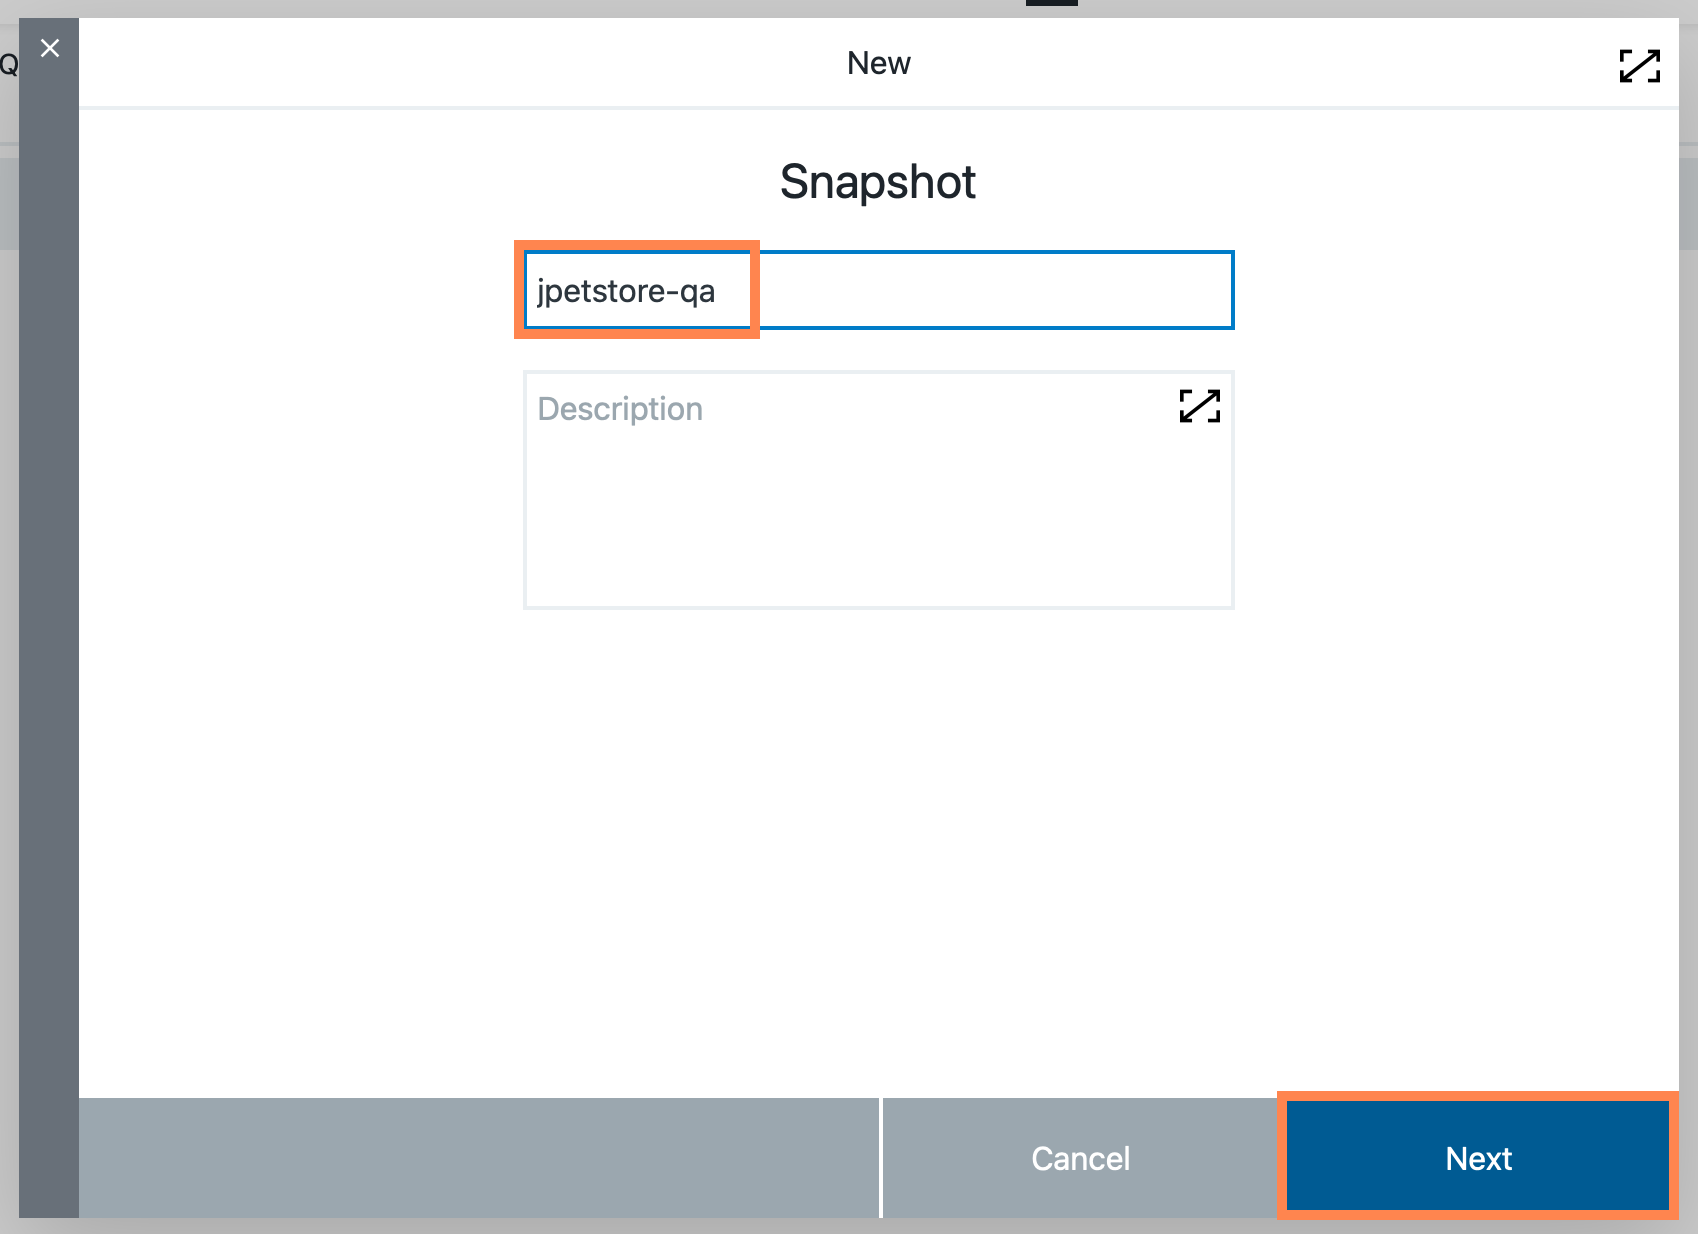Cancel the new snapshot
Viewport: 1698px width, 1234px height.
pos(1081,1158)
